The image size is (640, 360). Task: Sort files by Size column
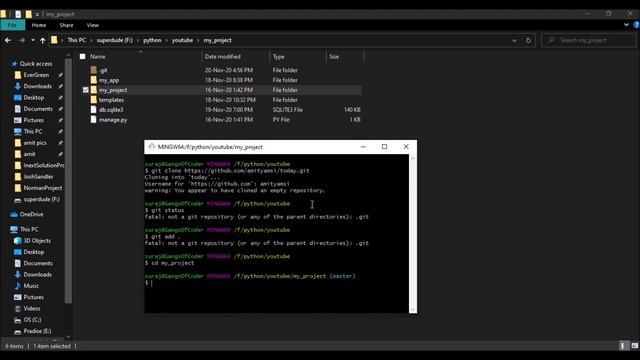coord(334,57)
